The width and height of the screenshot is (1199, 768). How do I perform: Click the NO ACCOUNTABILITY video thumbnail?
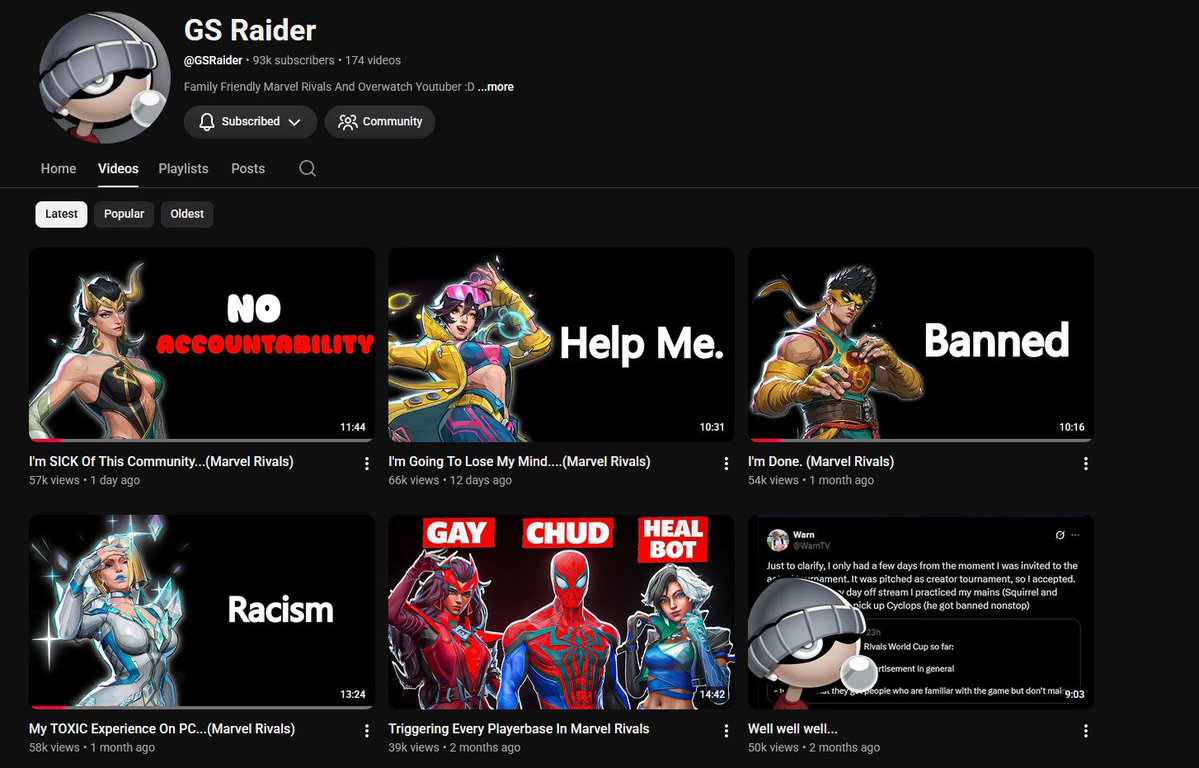point(202,344)
